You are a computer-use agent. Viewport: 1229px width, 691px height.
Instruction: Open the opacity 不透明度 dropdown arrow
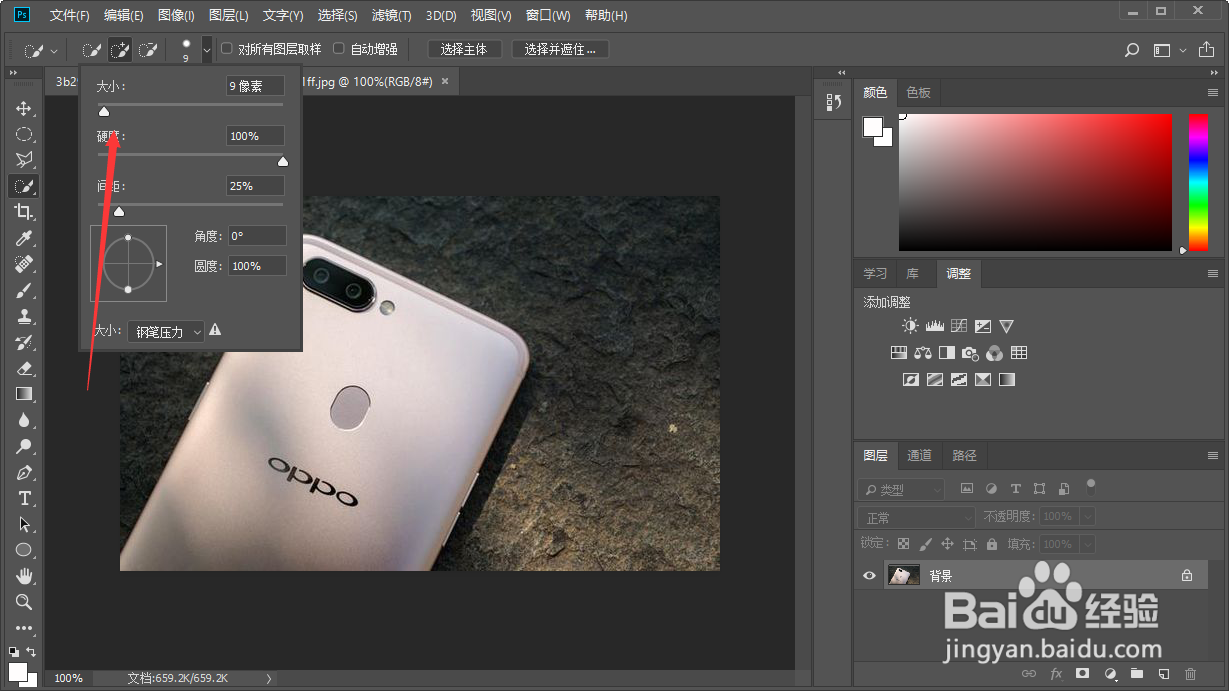coord(1088,517)
